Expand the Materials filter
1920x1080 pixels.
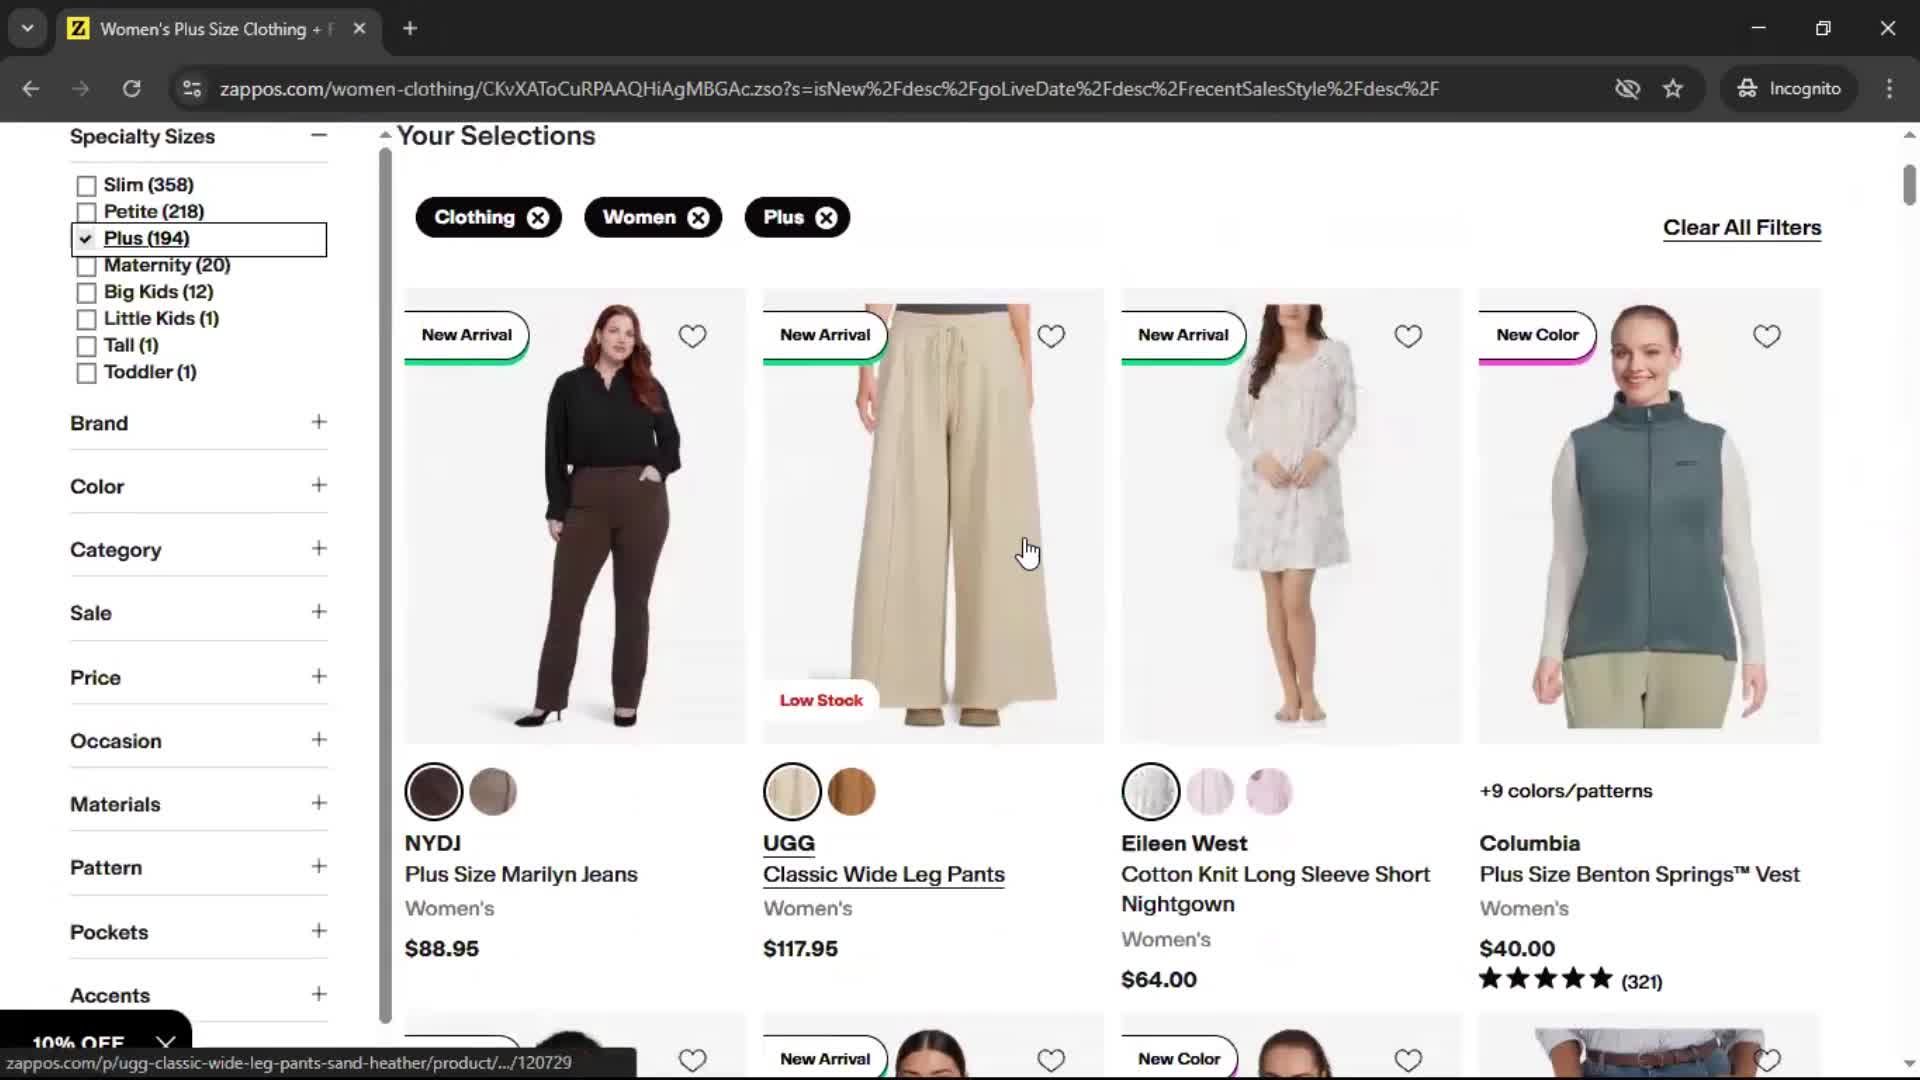click(x=319, y=802)
